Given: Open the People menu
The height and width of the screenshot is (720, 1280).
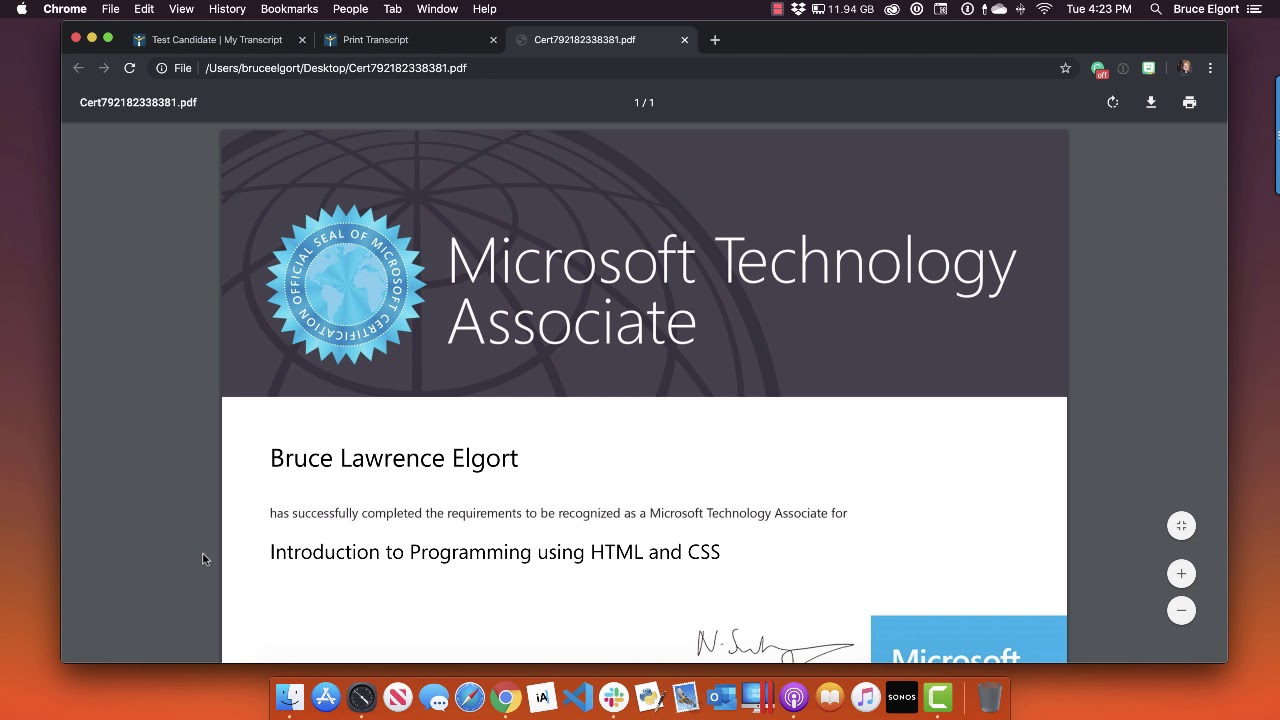Looking at the screenshot, I should 350,9.
